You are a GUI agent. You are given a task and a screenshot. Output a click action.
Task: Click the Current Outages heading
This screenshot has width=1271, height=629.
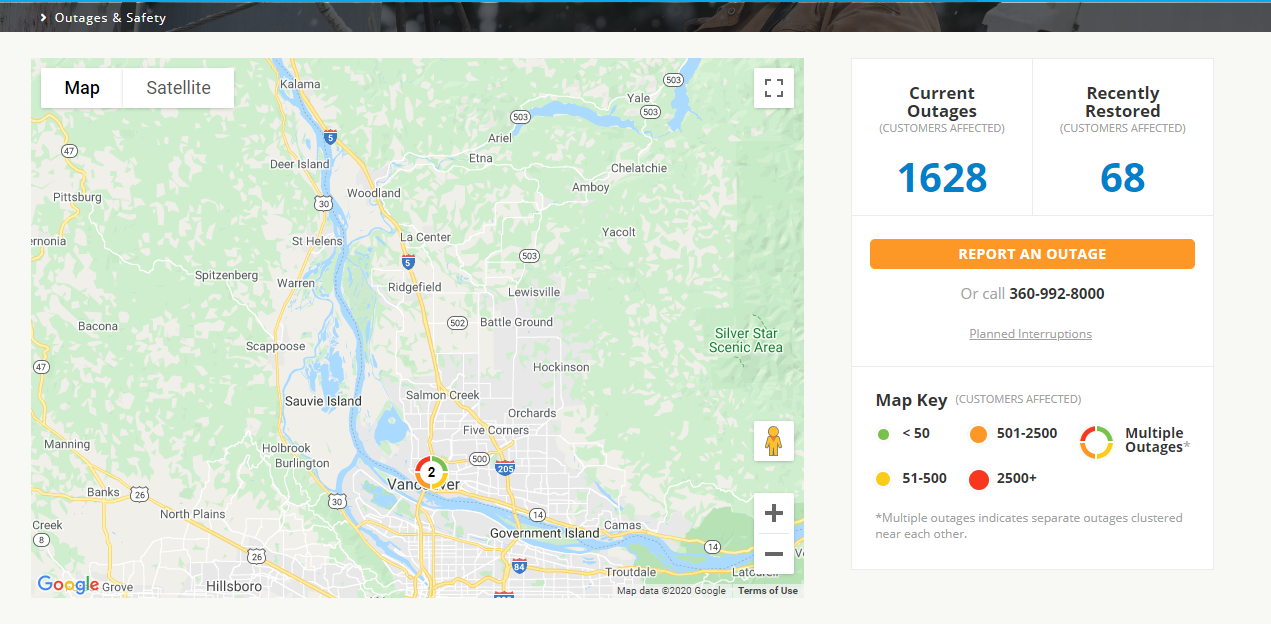coord(942,102)
